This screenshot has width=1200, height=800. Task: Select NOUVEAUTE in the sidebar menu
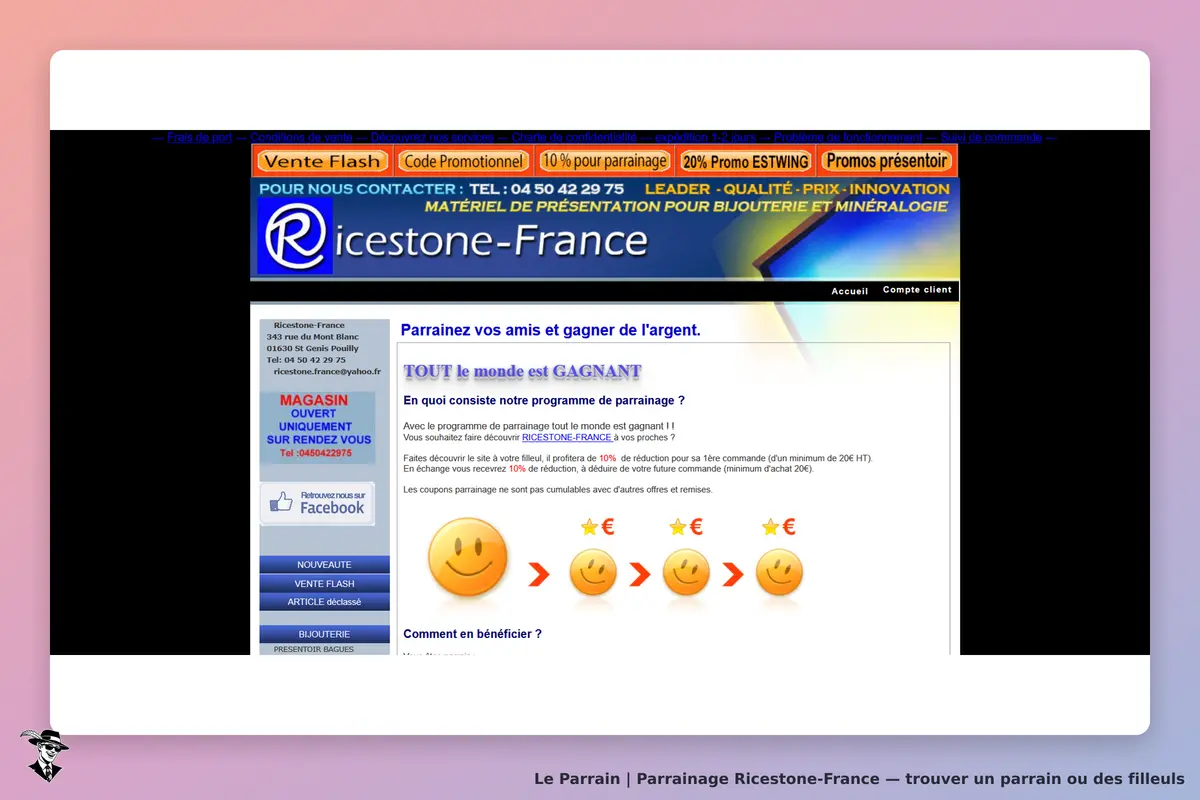pyautogui.click(x=324, y=565)
